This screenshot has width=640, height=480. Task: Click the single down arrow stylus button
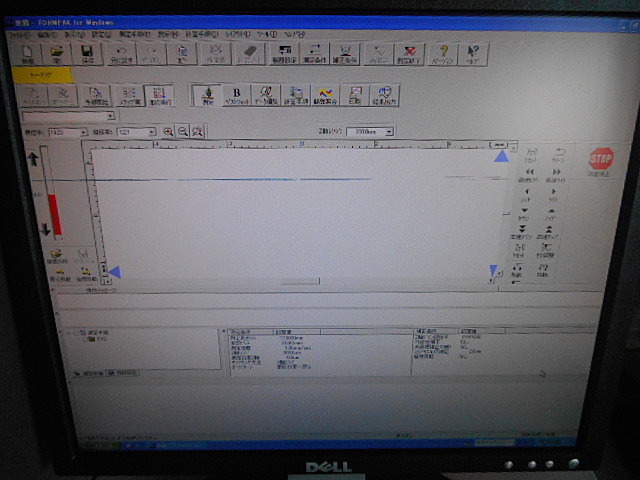[x=524, y=214]
